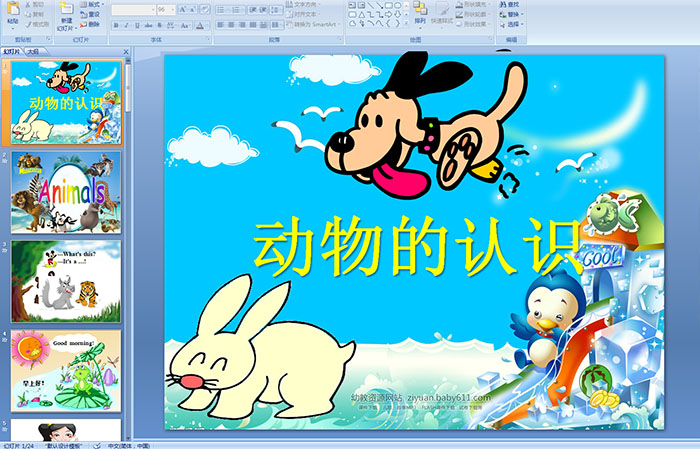Viewport: 700px width, 449px height.
Task: Toggle the Bullets list button
Action: click(222, 10)
